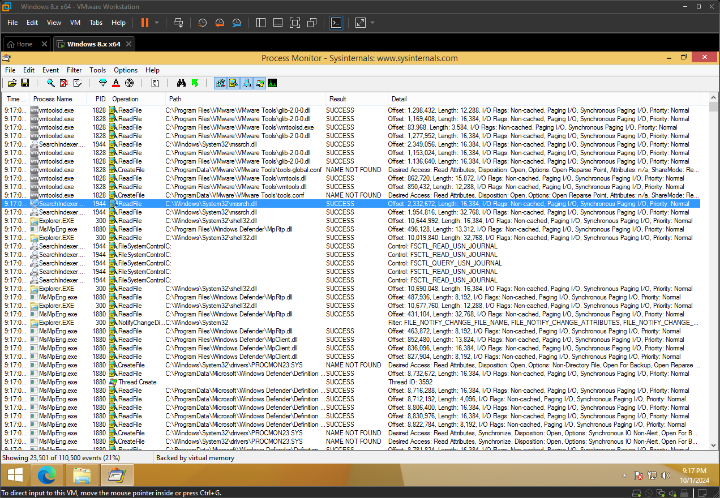Screen dimensions: 720x498
Task: Expand the stretch guest dropdown arrow
Action: click(372, 22)
